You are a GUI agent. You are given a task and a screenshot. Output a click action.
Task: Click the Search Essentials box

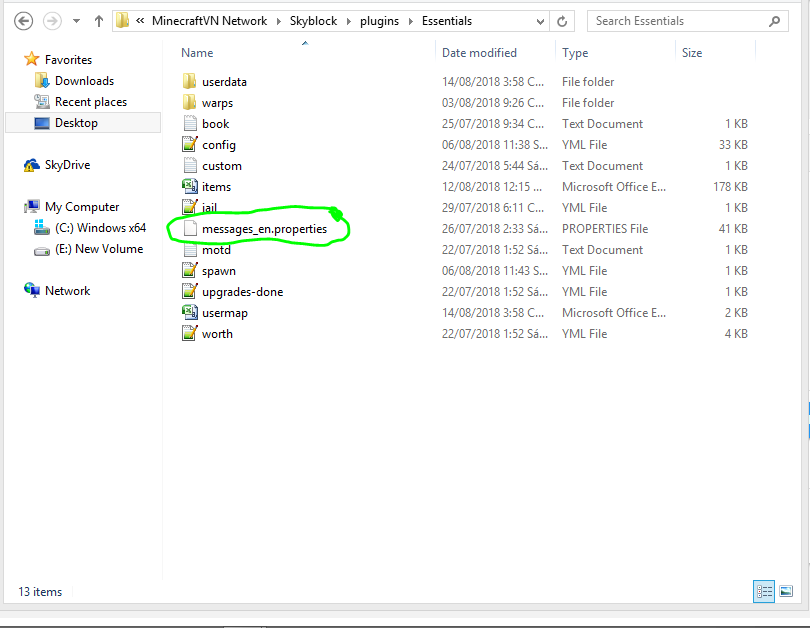coord(688,21)
